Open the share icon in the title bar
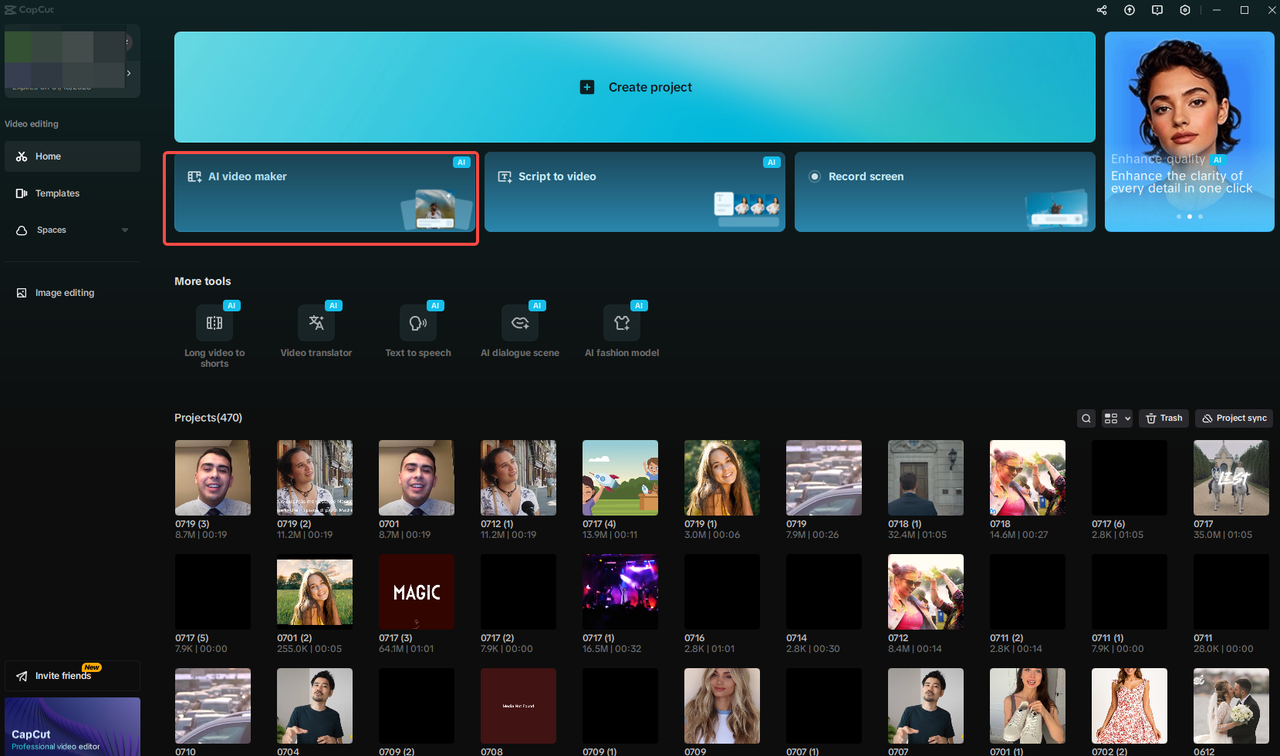The image size is (1280, 756). coord(1101,10)
